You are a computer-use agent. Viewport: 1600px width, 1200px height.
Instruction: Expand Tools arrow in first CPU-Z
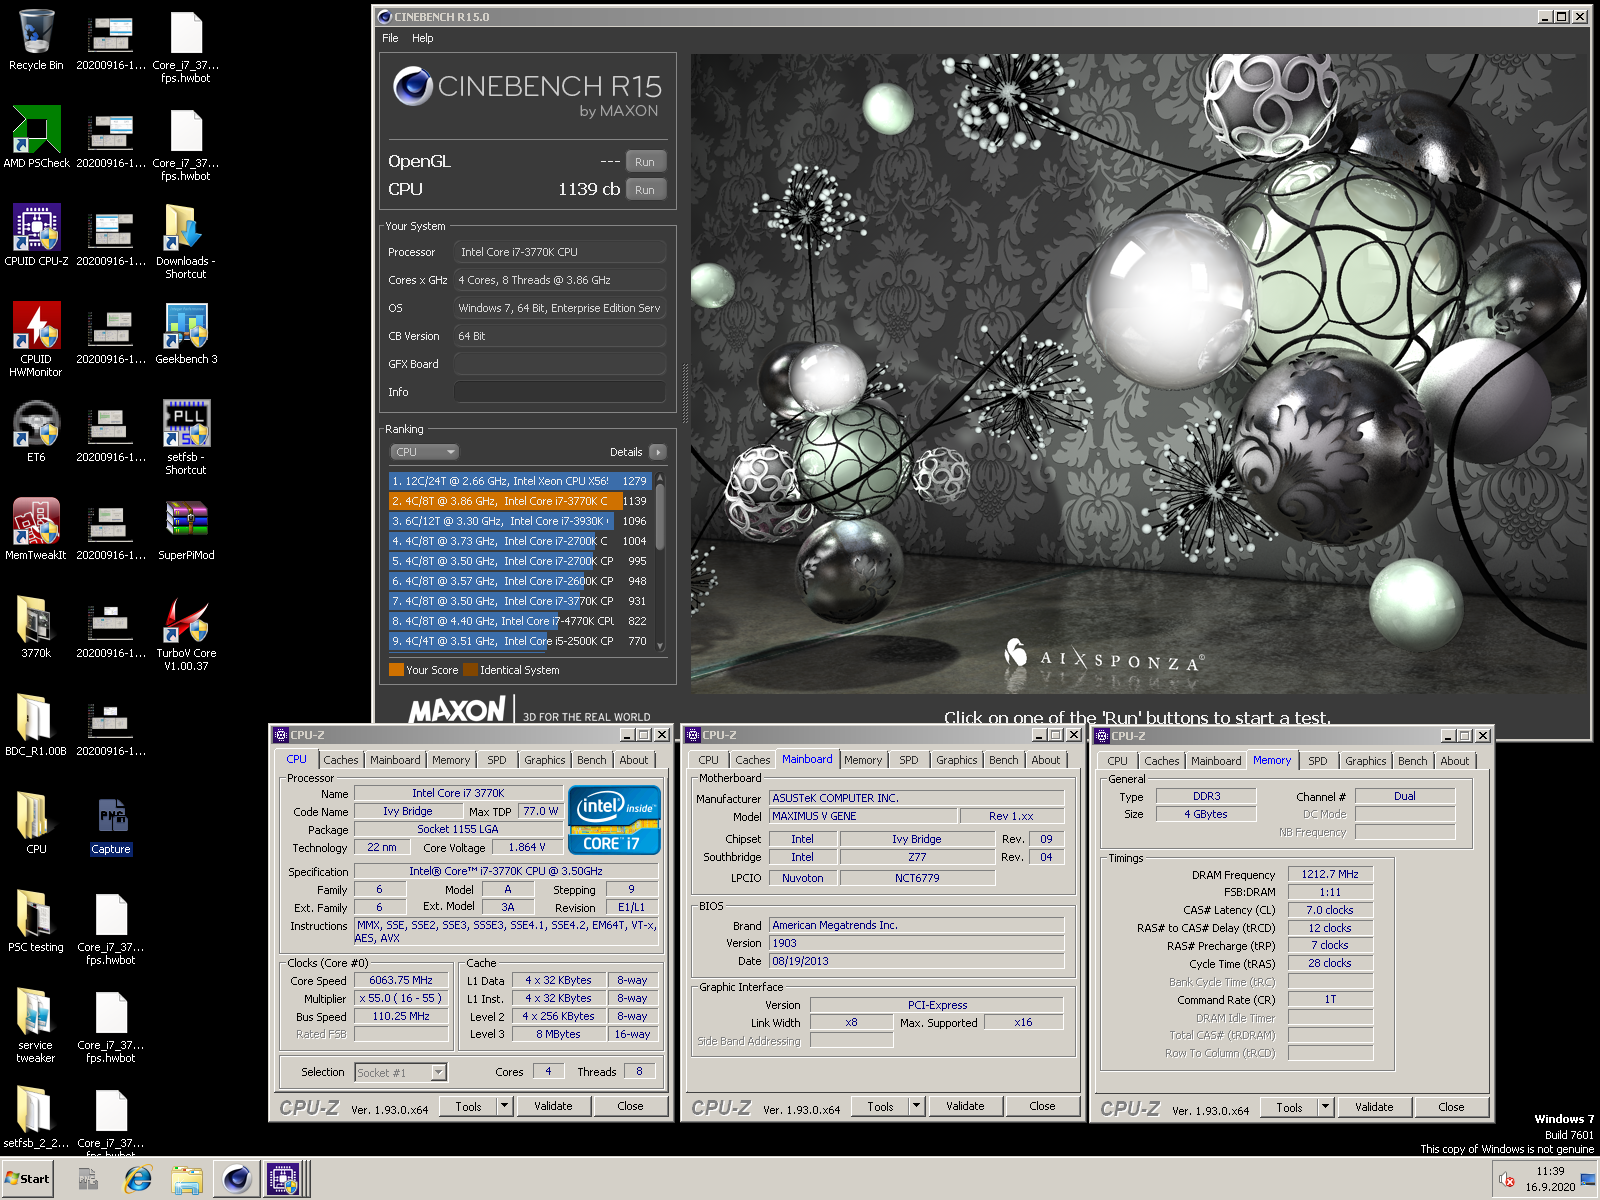click(x=504, y=1106)
